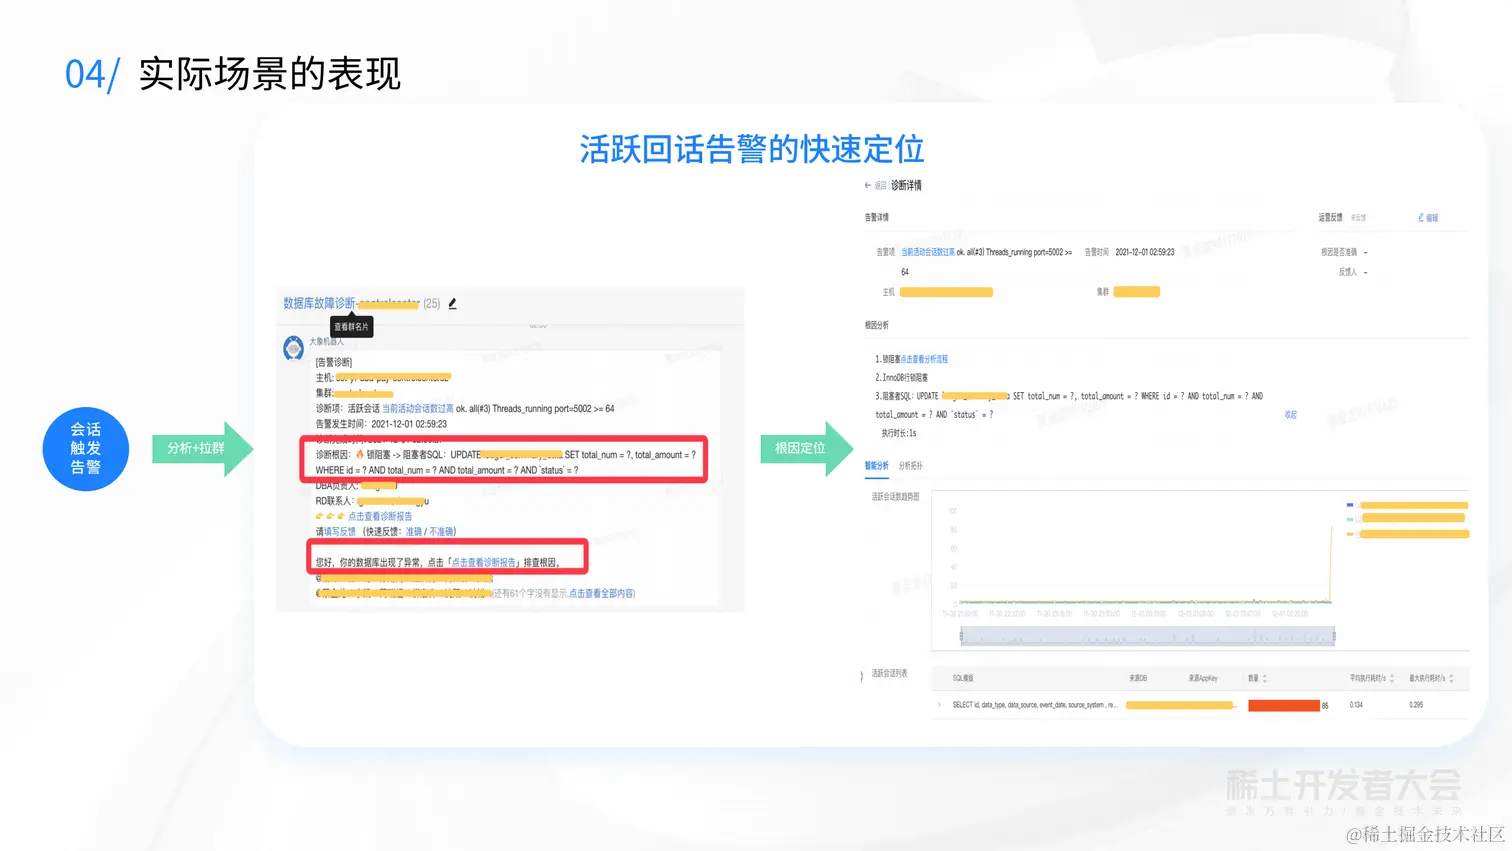Click the [告警诊断] message header
The height and width of the screenshot is (851, 1512).
(334, 362)
